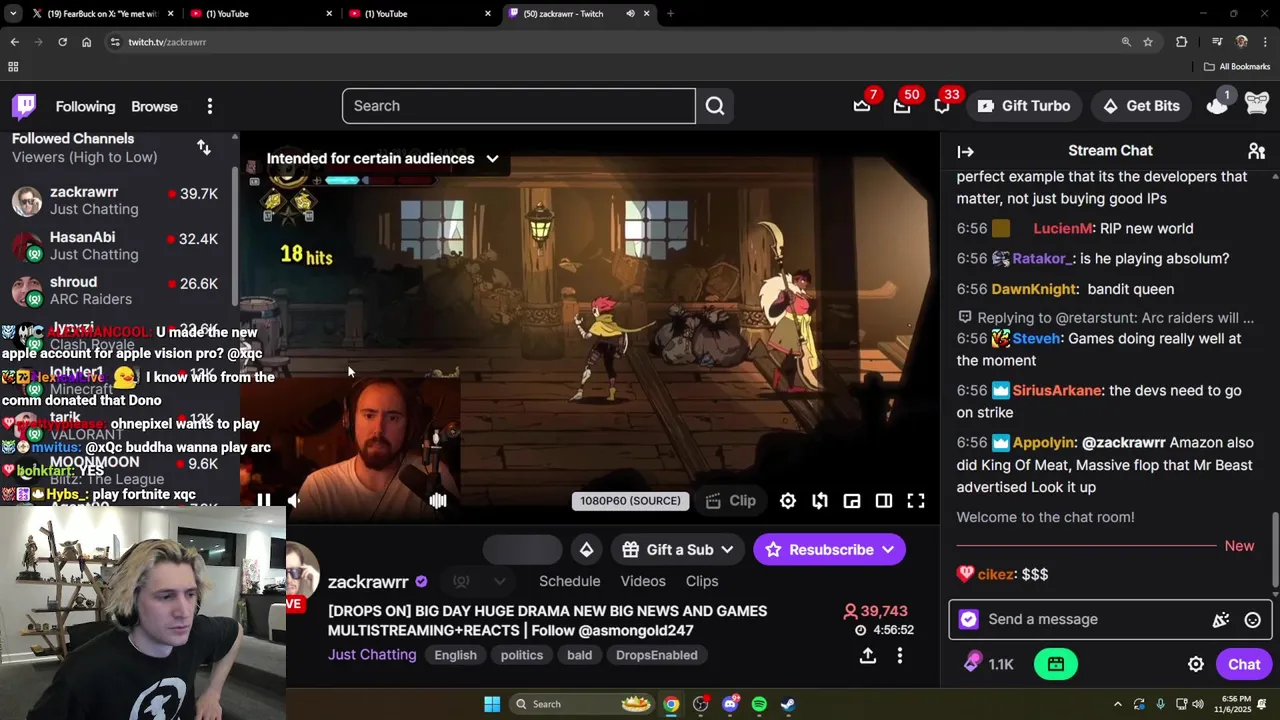Open the green Drops inventory icon
This screenshot has height=720, width=1280.
click(x=1056, y=664)
